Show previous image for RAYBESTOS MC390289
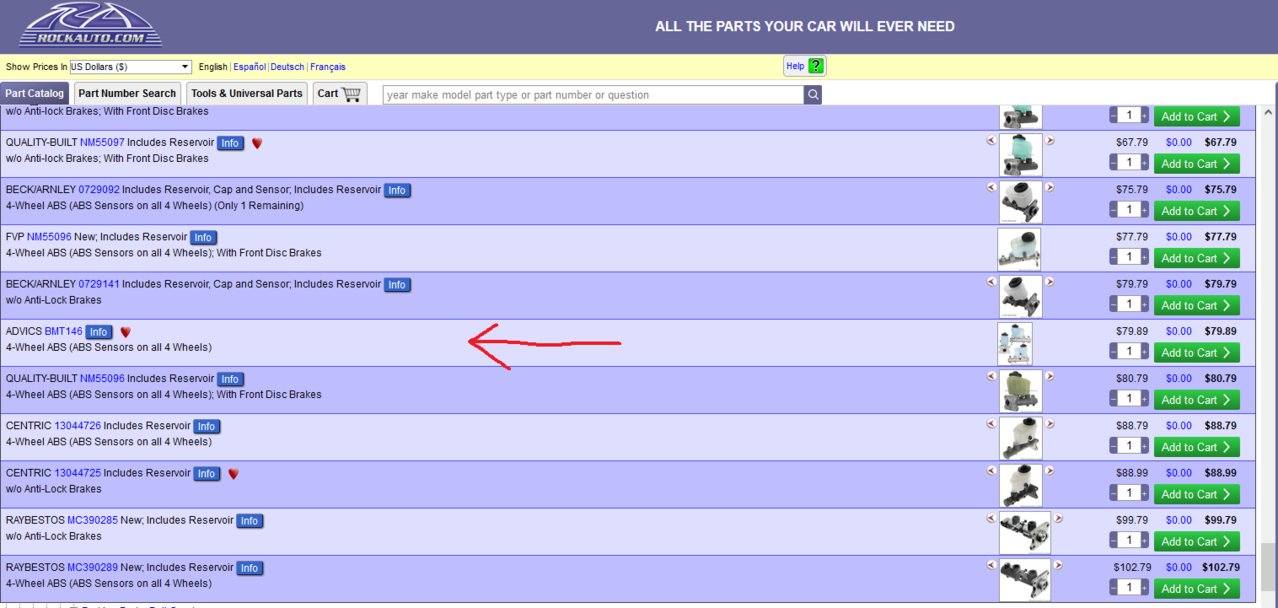1278x608 pixels. pyautogui.click(x=991, y=566)
